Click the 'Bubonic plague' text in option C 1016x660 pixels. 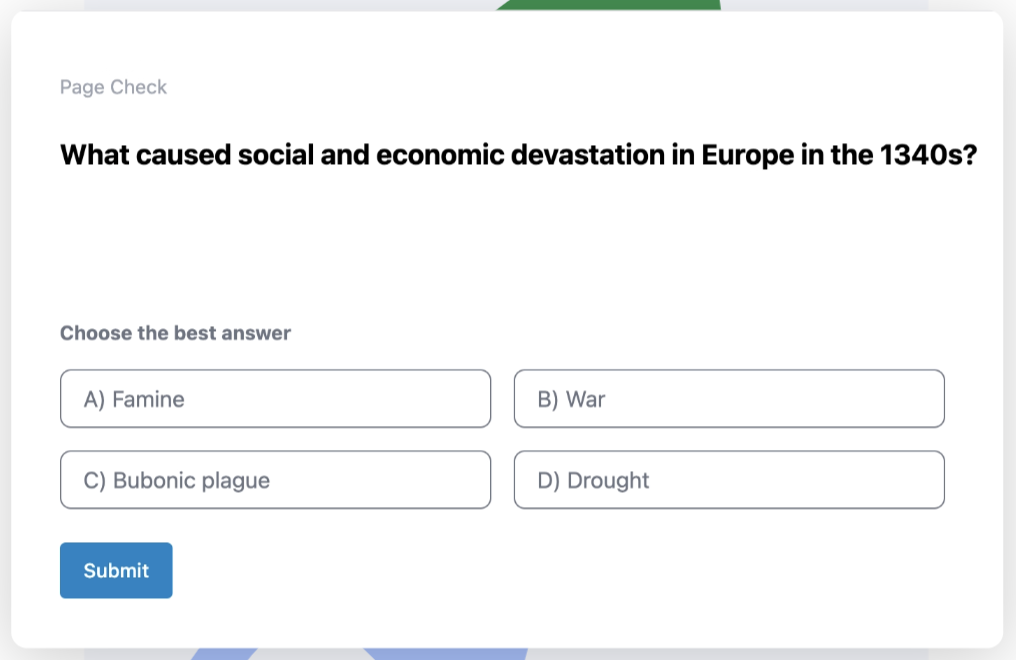coord(191,481)
